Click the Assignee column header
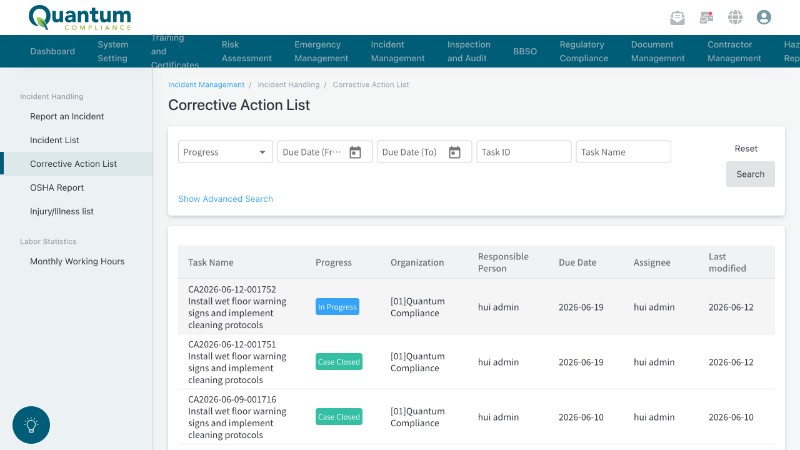The height and width of the screenshot is (450, 800). point(652,262)
